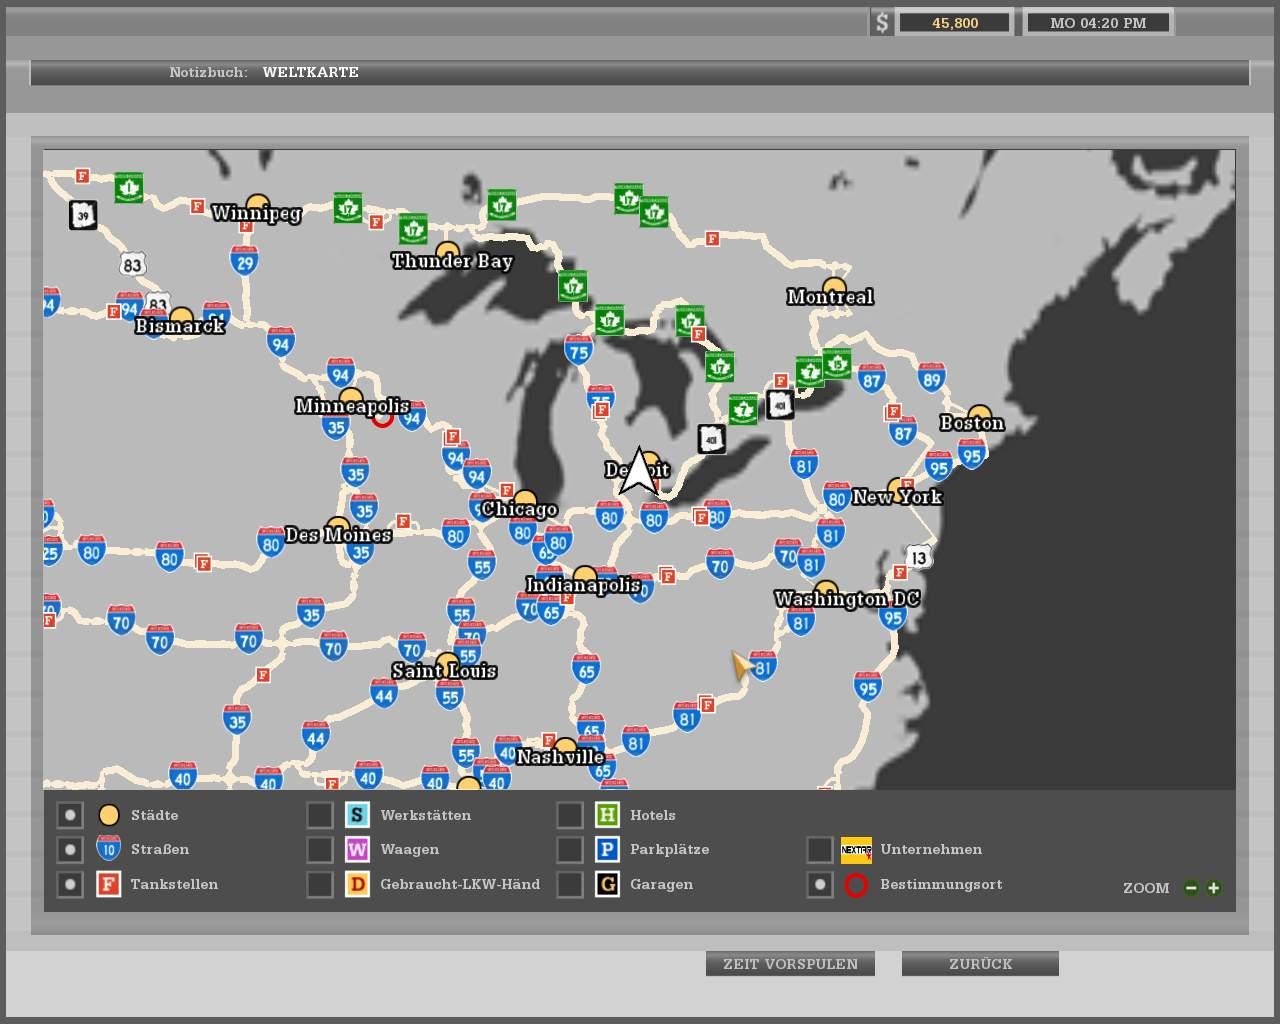Click the Notizbuch label

[x=208, y=72]
